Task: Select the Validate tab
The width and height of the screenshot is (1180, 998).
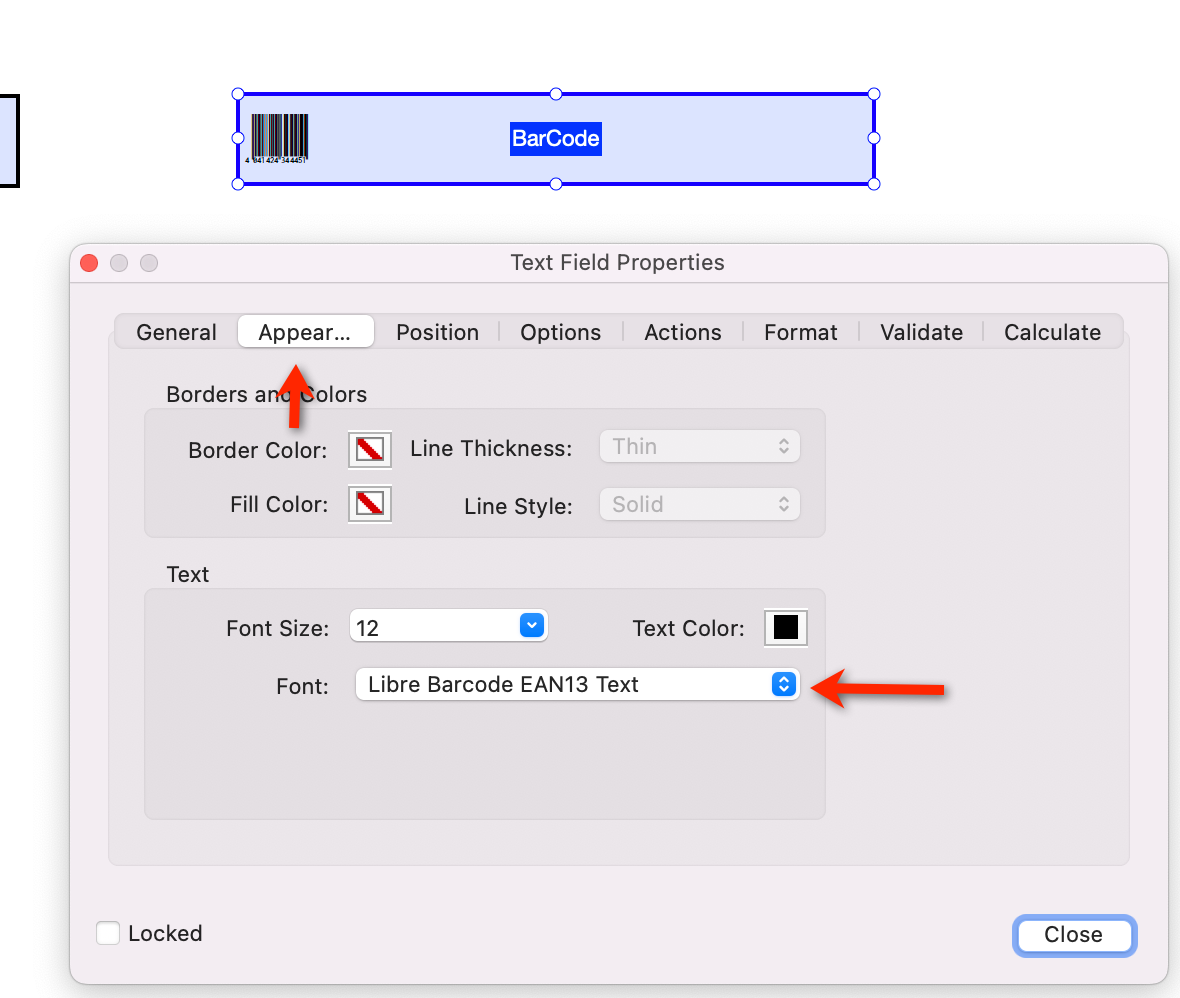Action: coord(920,332)
